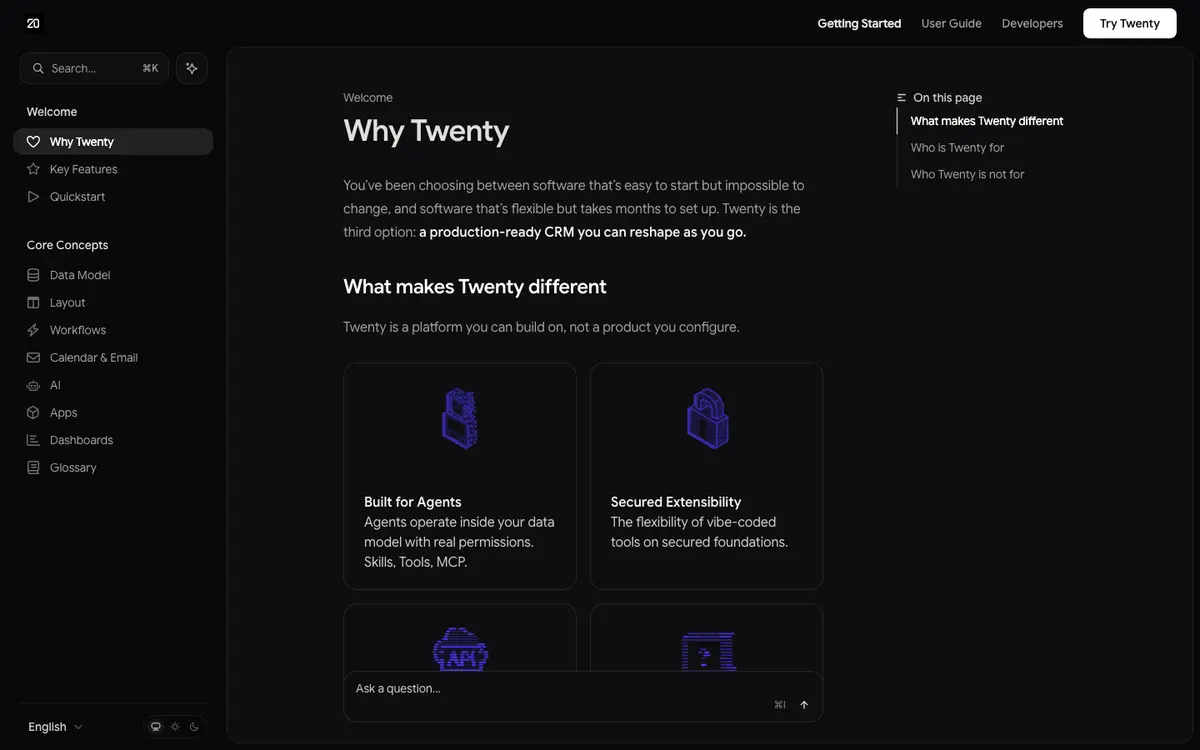Click the Secured Extensibility card title
The height and width of the screenshot is (750, 1200).
click(676, 502)
